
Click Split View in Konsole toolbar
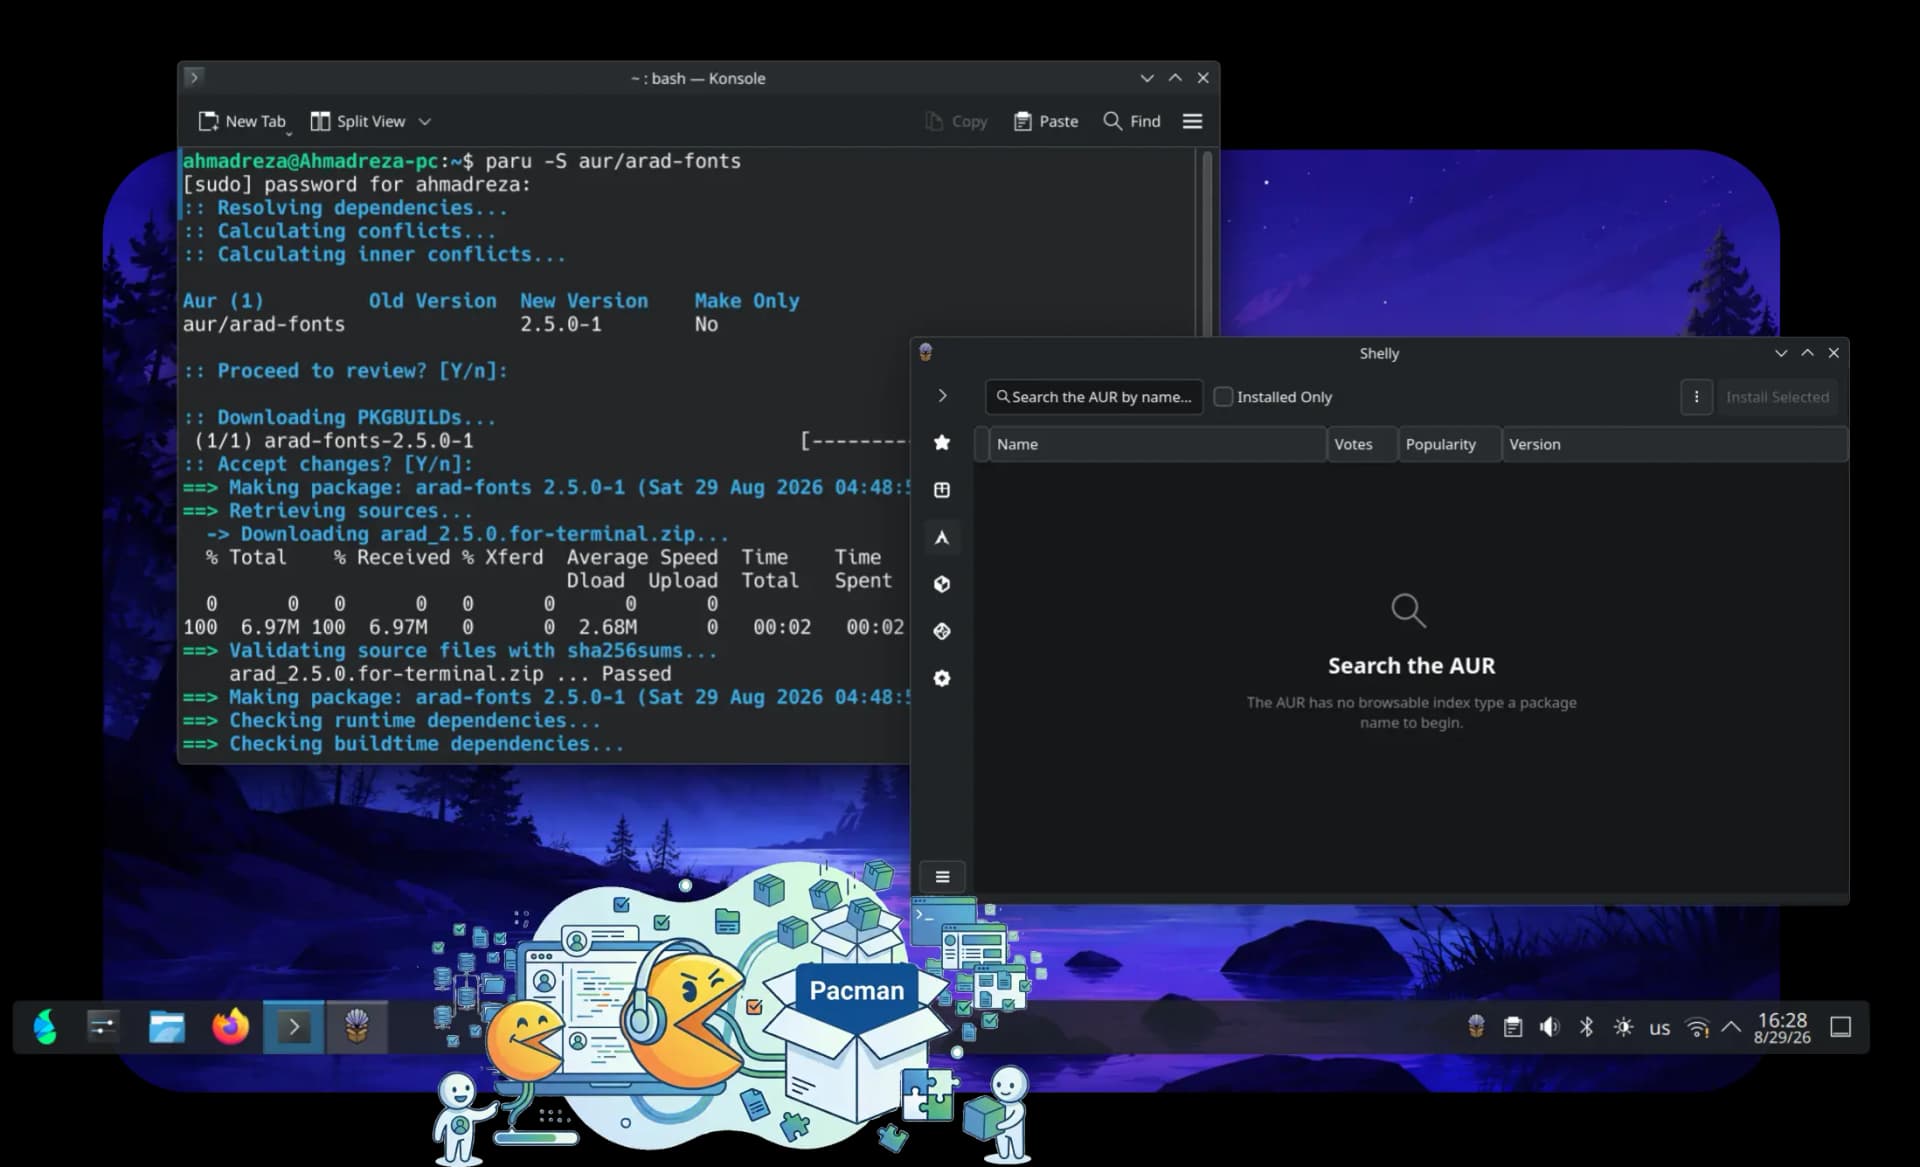[x=358, y=121]
